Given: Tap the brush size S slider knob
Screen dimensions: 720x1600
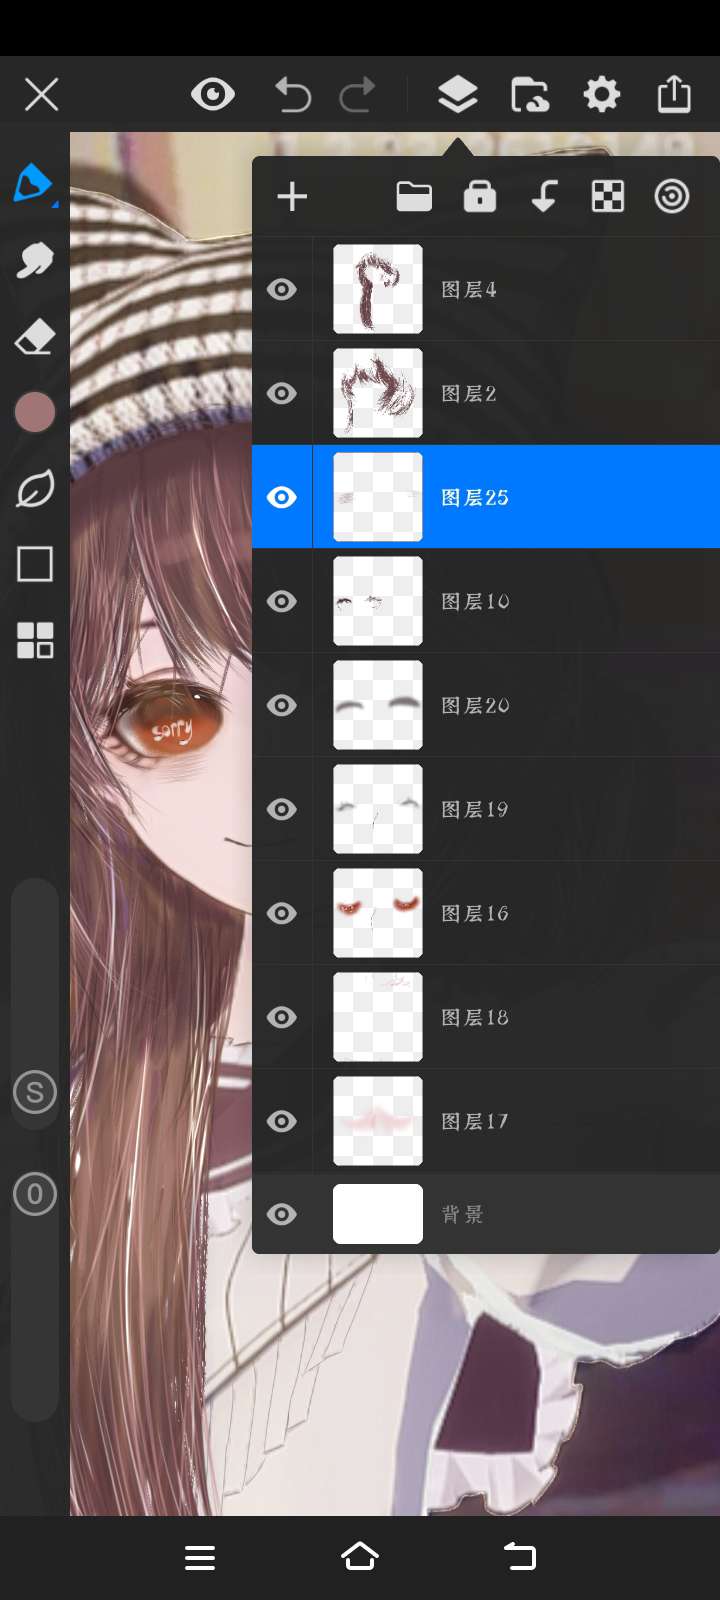Looking at the screenshot, I should point(35,1092).
